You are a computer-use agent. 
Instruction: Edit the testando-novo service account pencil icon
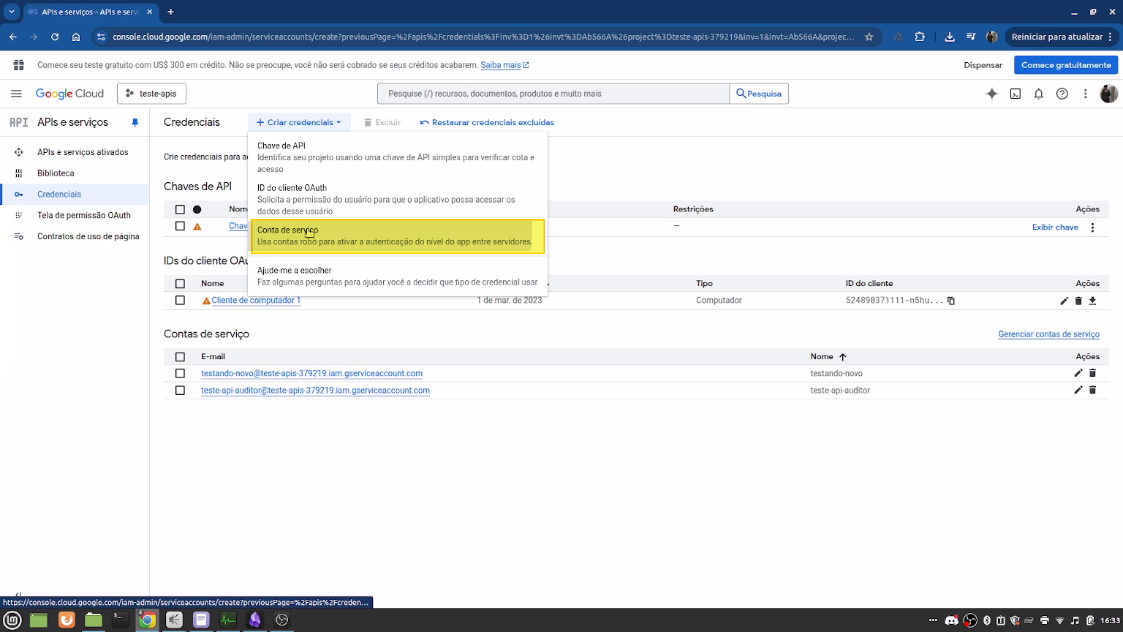coord(1078,373)
